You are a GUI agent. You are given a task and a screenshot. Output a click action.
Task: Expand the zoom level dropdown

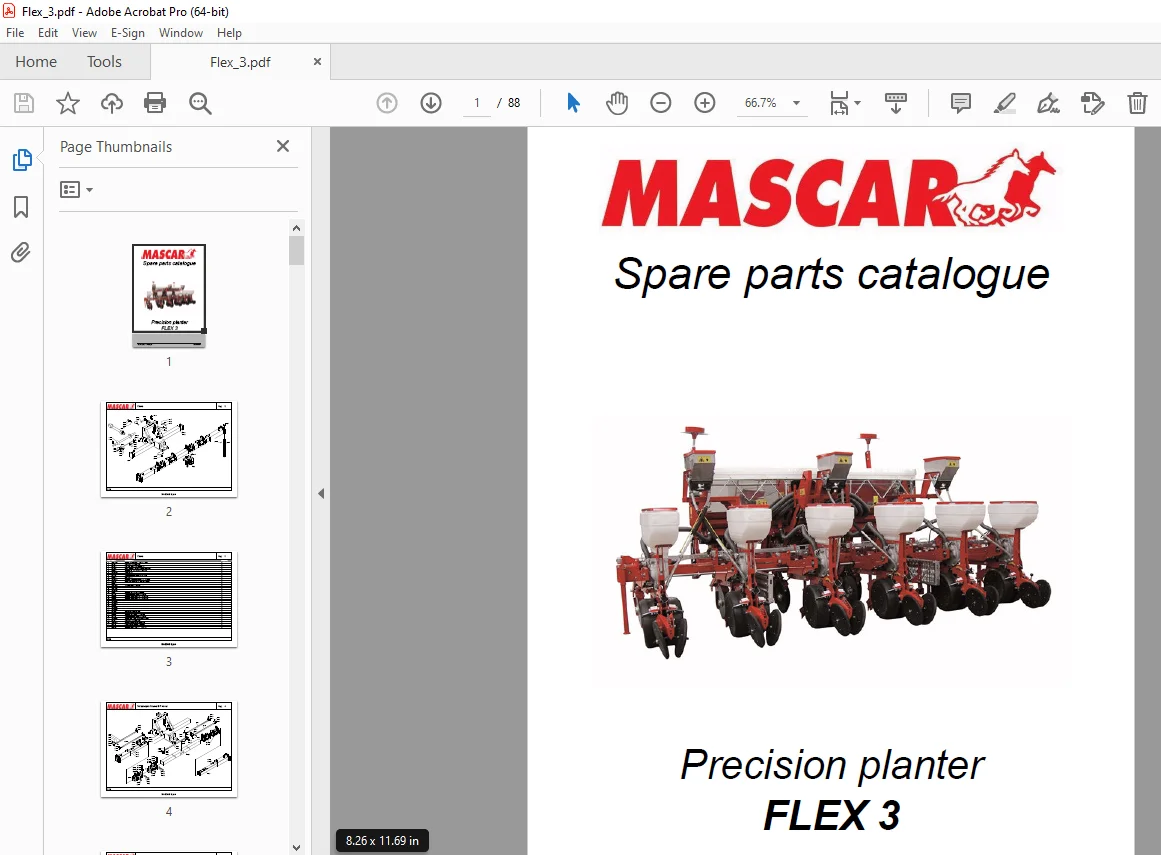(x=797, y=103)
